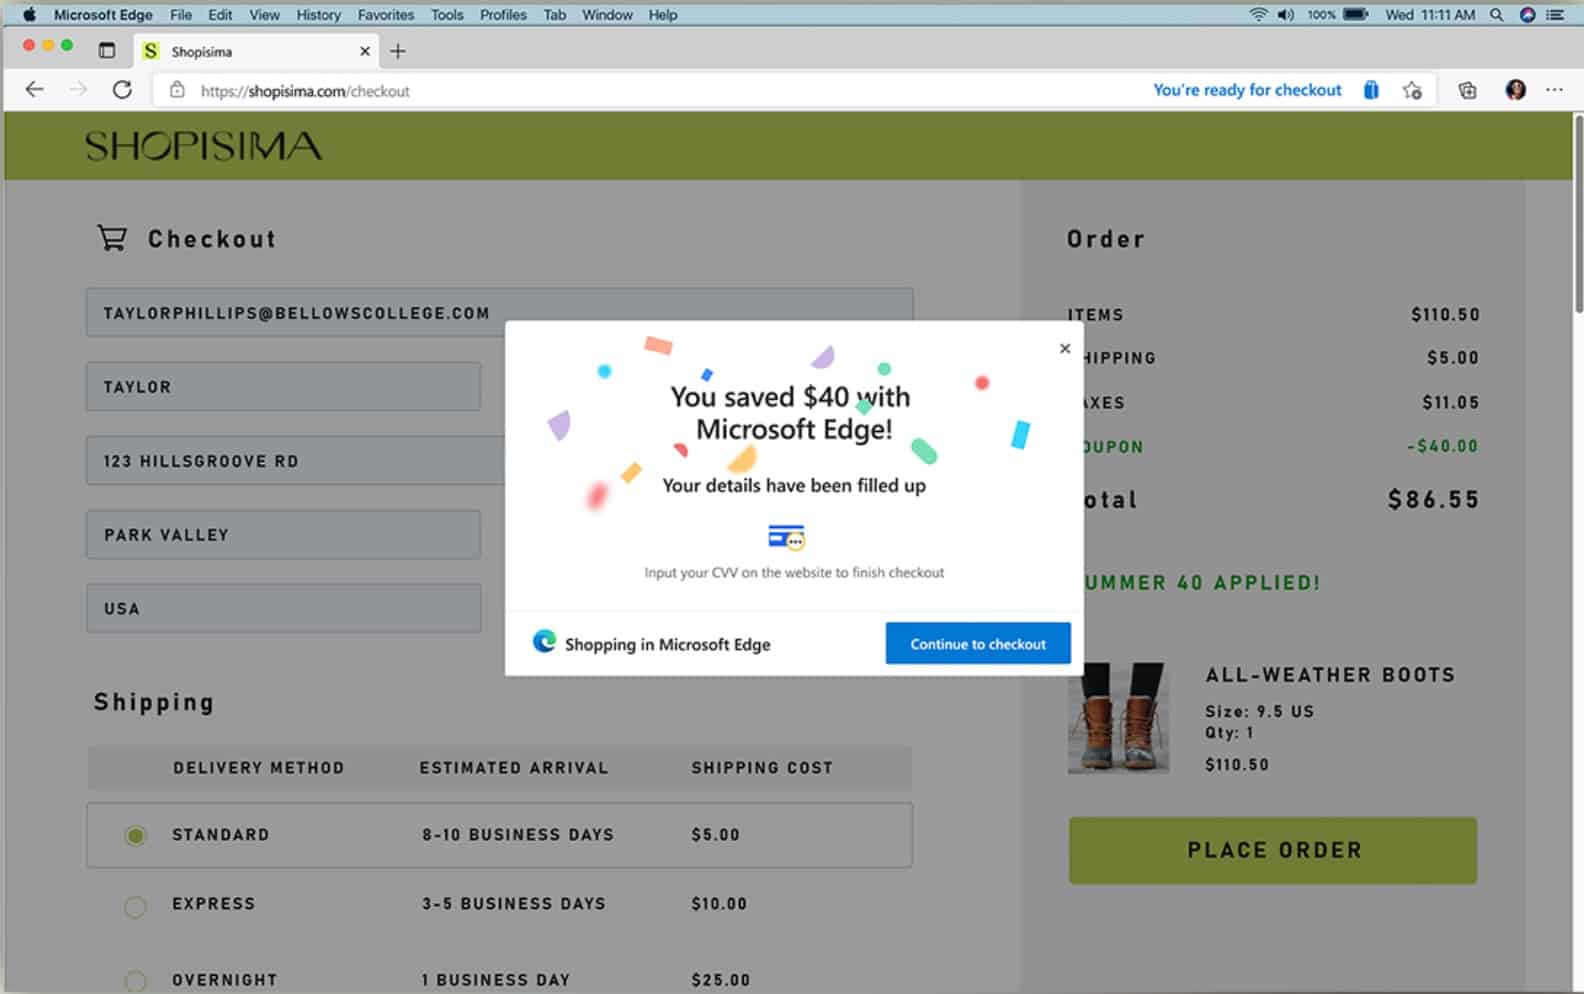Click the SHOPISIMA logo
Viewport: 1584px width, 994px height.
click(204, 147)
